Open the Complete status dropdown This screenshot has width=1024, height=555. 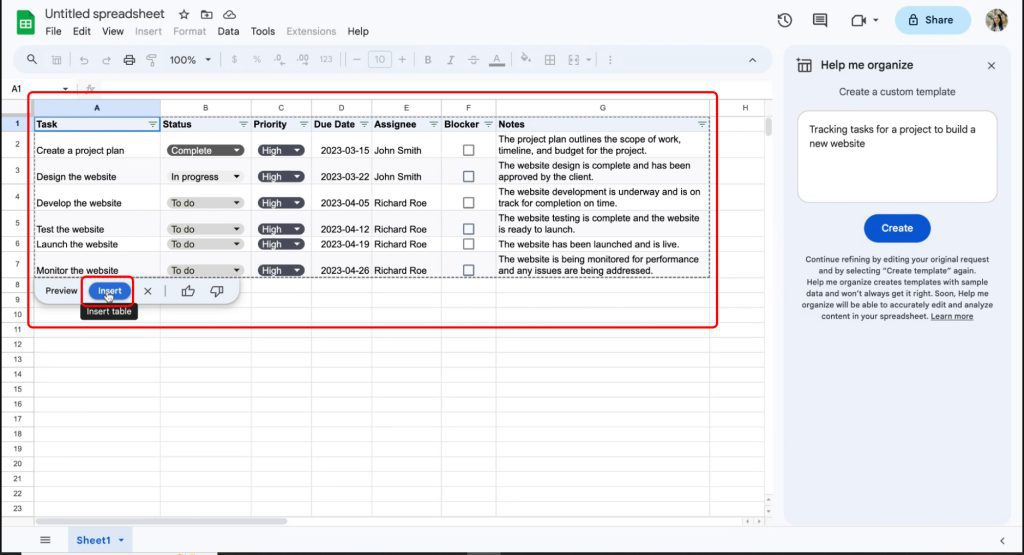(206, 151)
